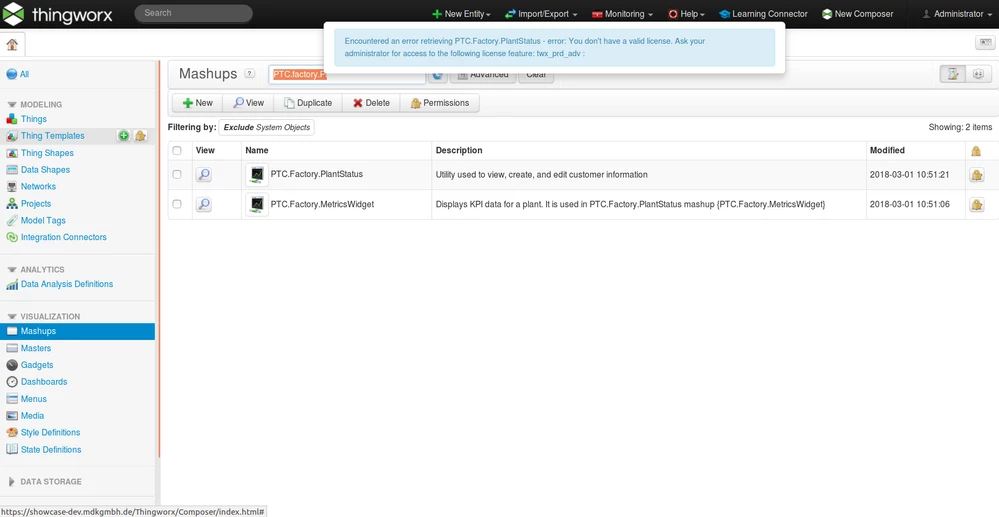Open the Things section icon
This screenshot has height=517, width=999.
pos(11,119)
